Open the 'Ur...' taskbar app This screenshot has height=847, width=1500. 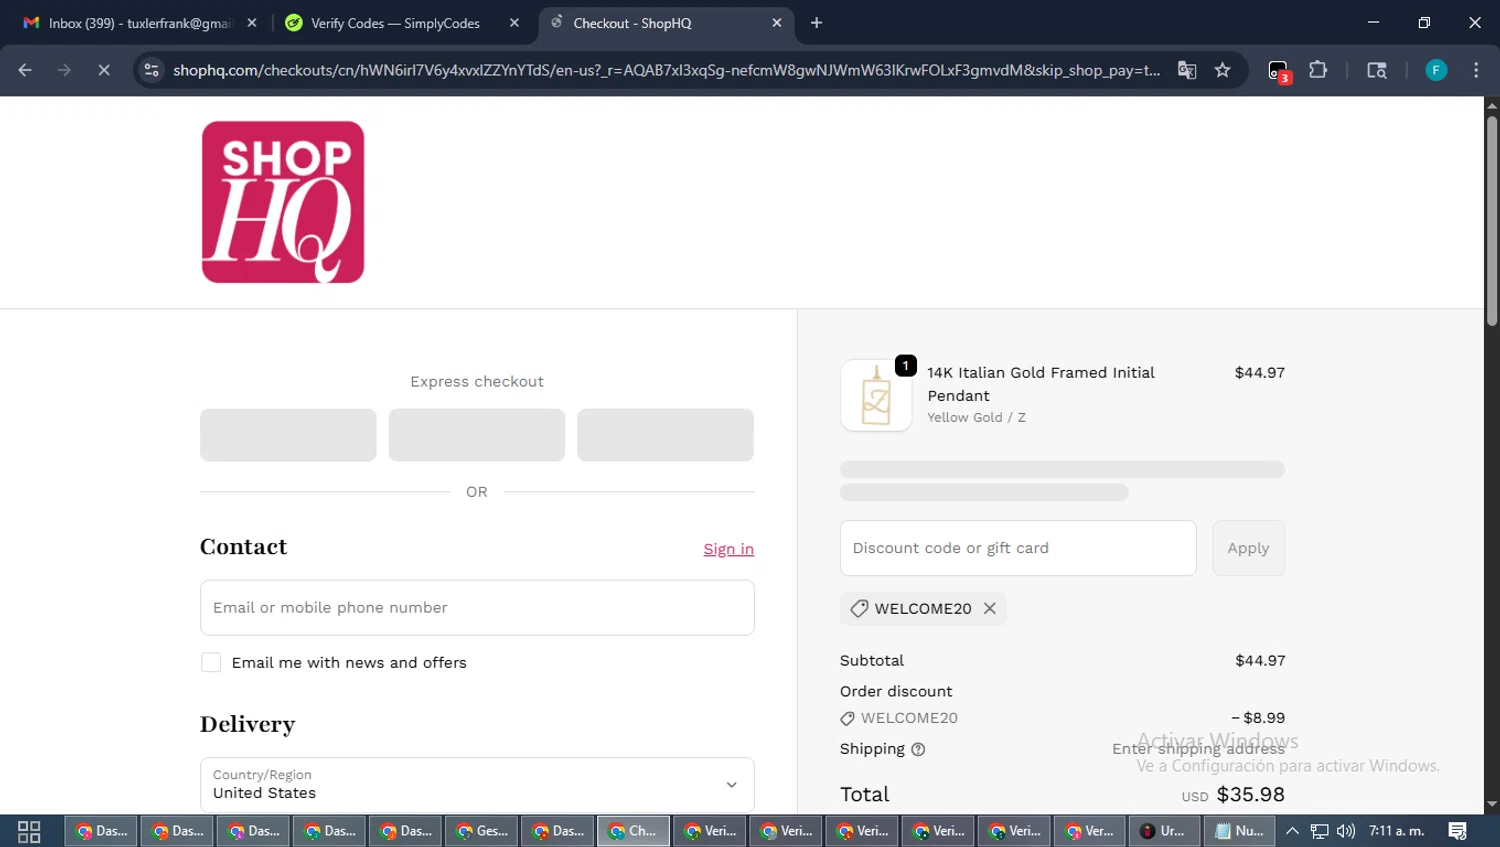click(1165, 831)
